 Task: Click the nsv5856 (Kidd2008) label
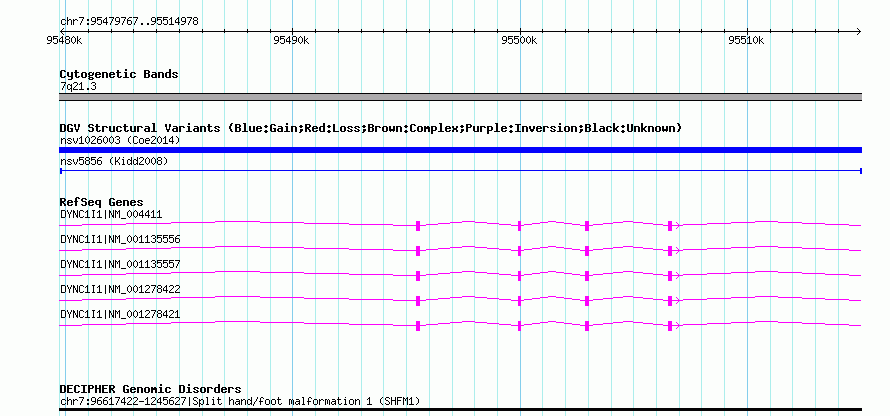coord(114,161)
